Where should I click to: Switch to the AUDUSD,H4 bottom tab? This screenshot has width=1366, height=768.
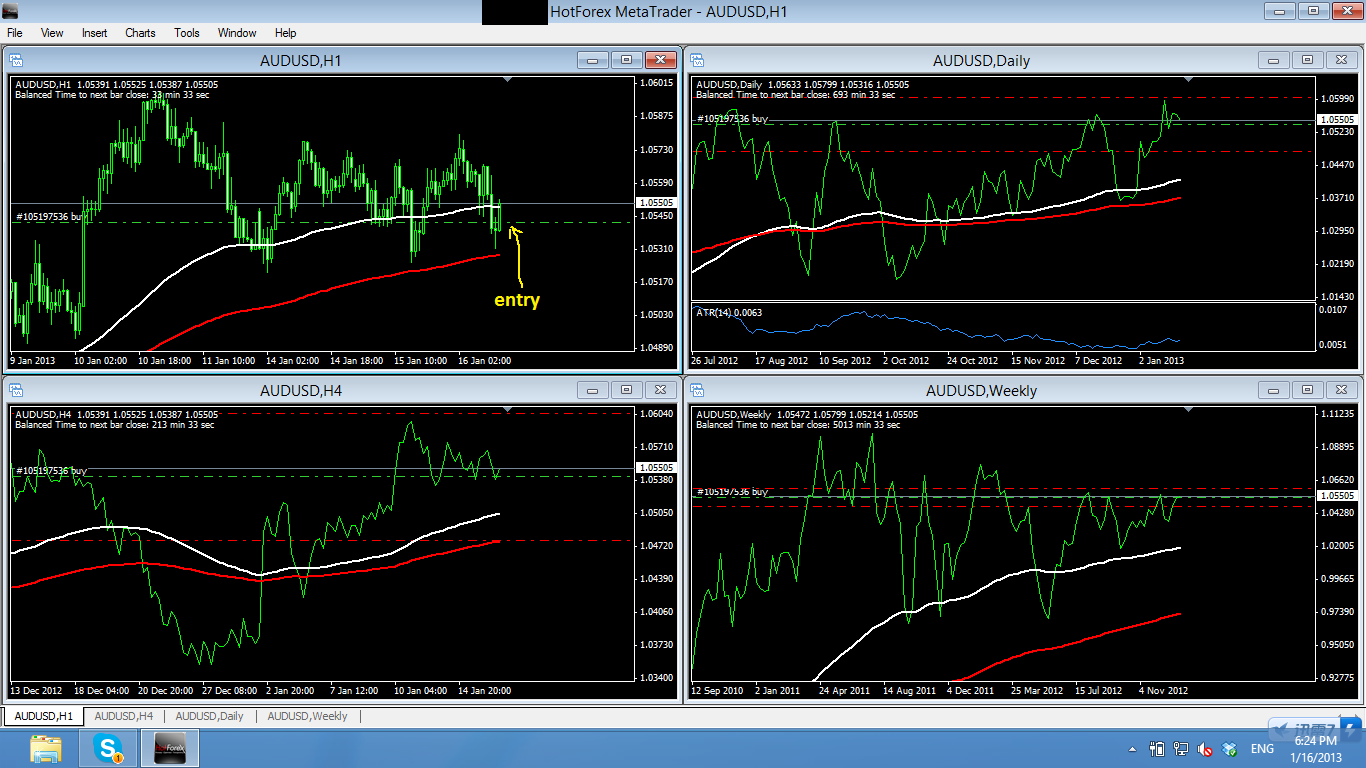[x=123, y=716]
